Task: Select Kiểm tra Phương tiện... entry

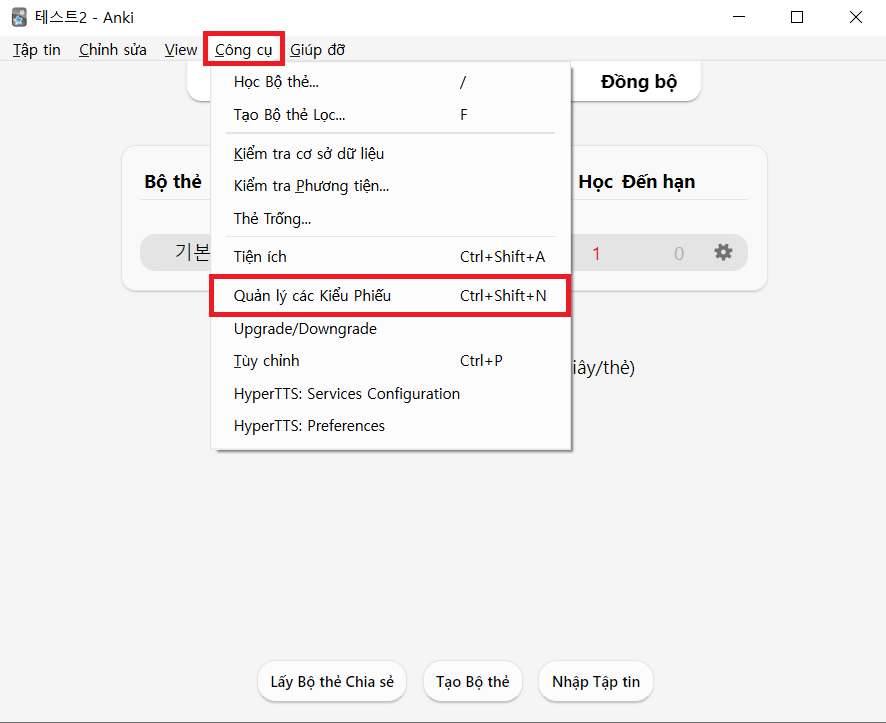Action: point(390,186)
